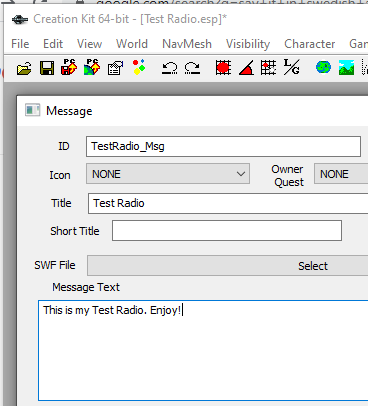Screen dimensions: 368x406
Task: Open the World menu
Action: [x=132, y=44]
